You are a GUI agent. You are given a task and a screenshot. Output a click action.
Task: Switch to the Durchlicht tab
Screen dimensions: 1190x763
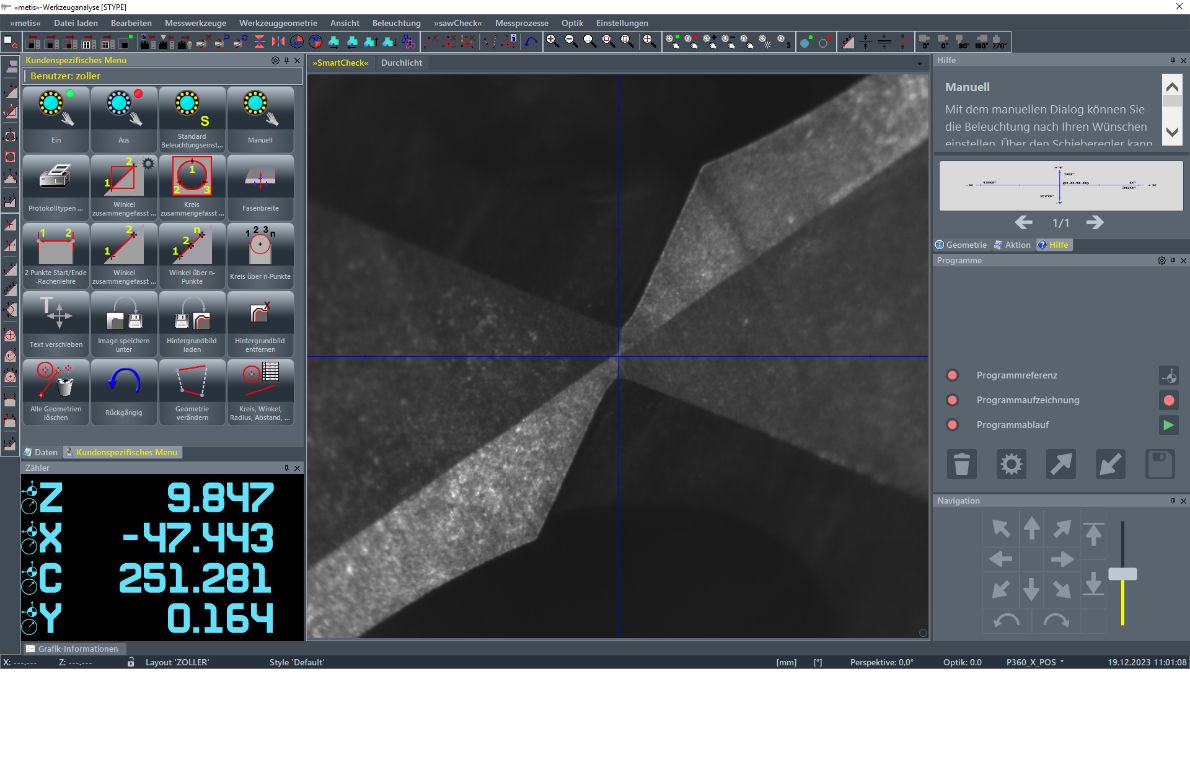pos(401,63)
